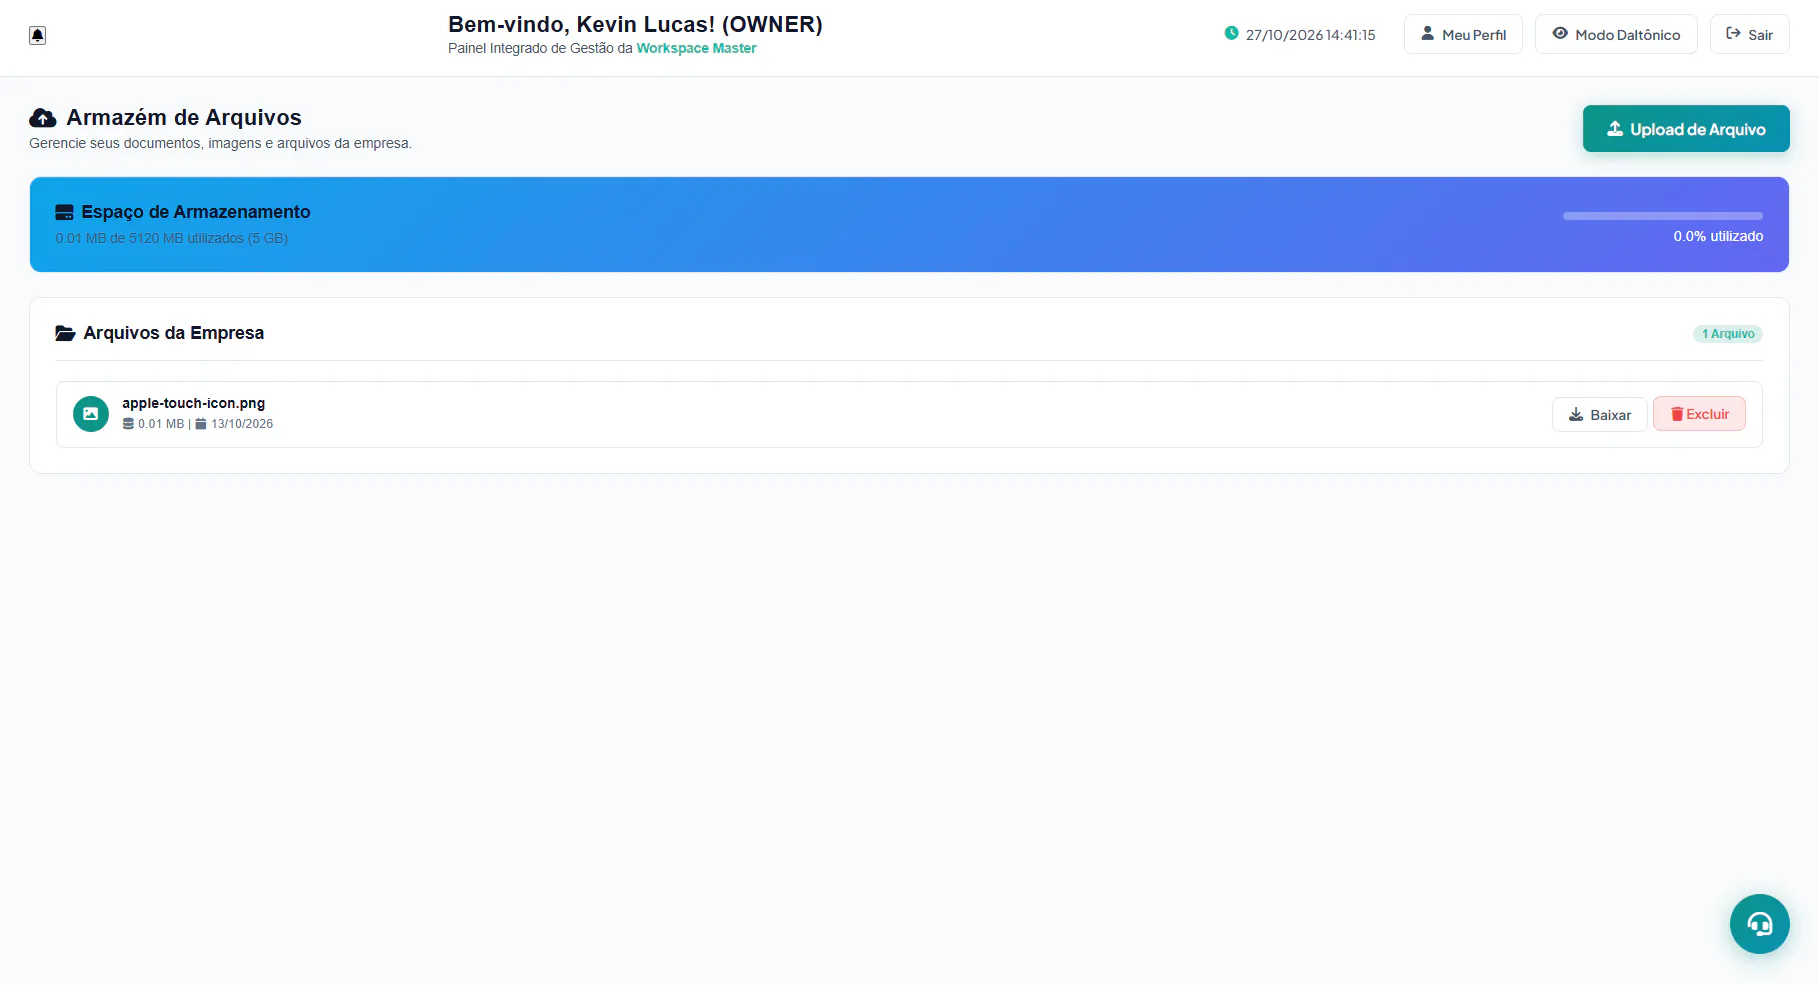Open the headset support chat button
Image resolution: width=1819 pixels, height=985 pixels.
point(1759,924)
